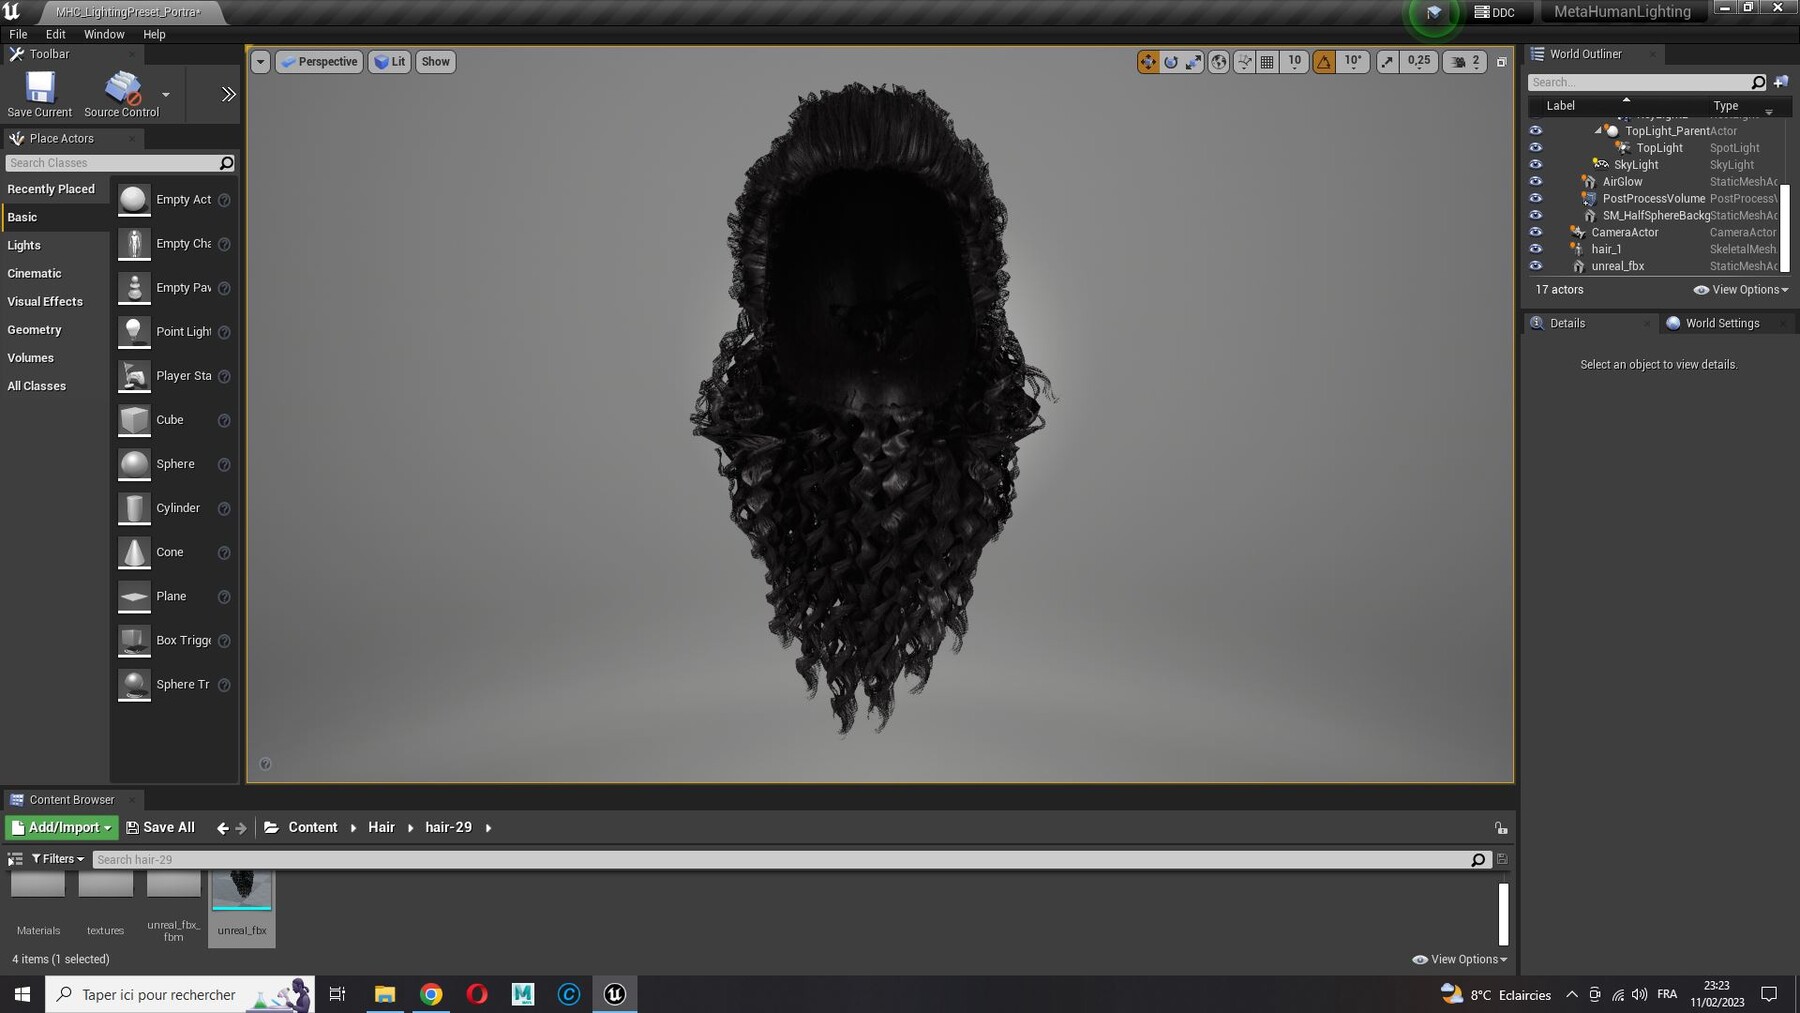Select the translate (move) gizmo mode
This screenshot has height=1013, width=1800.
click(1147, 62)
